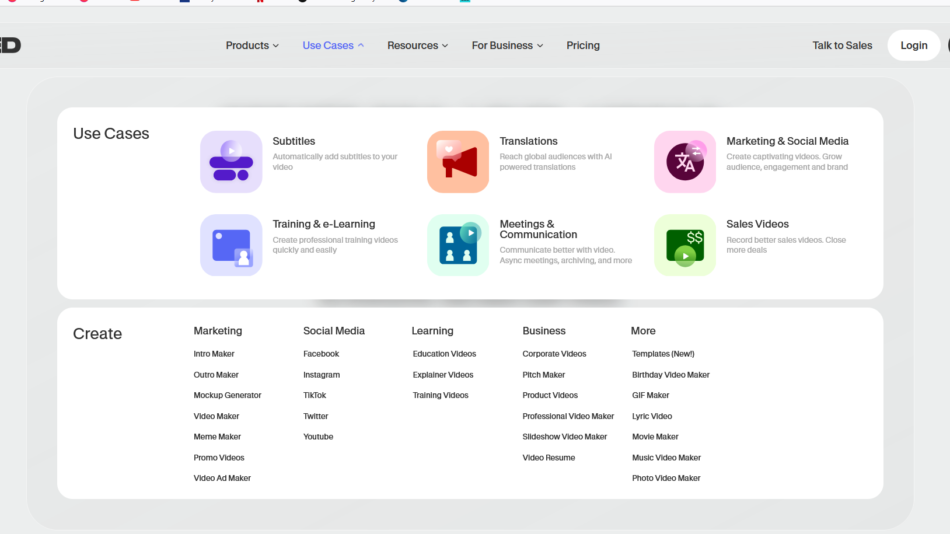Open the Resources dropdown menu

(x=417, y=45)
